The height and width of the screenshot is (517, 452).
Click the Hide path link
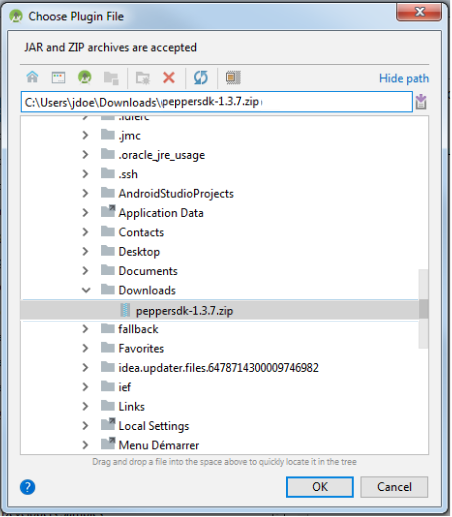tap(404, 78)
